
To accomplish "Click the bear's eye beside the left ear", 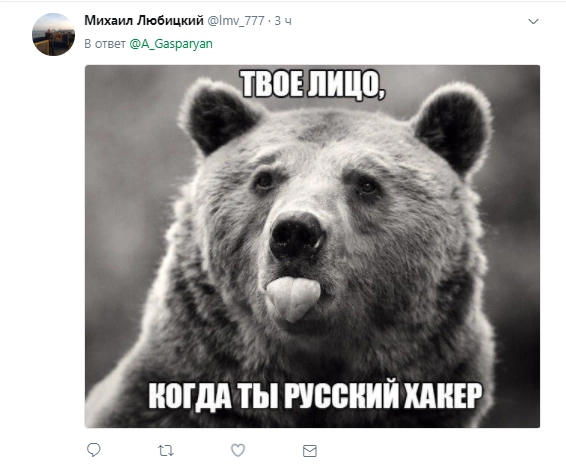I will pyautogui.click(x=265, y=181).
